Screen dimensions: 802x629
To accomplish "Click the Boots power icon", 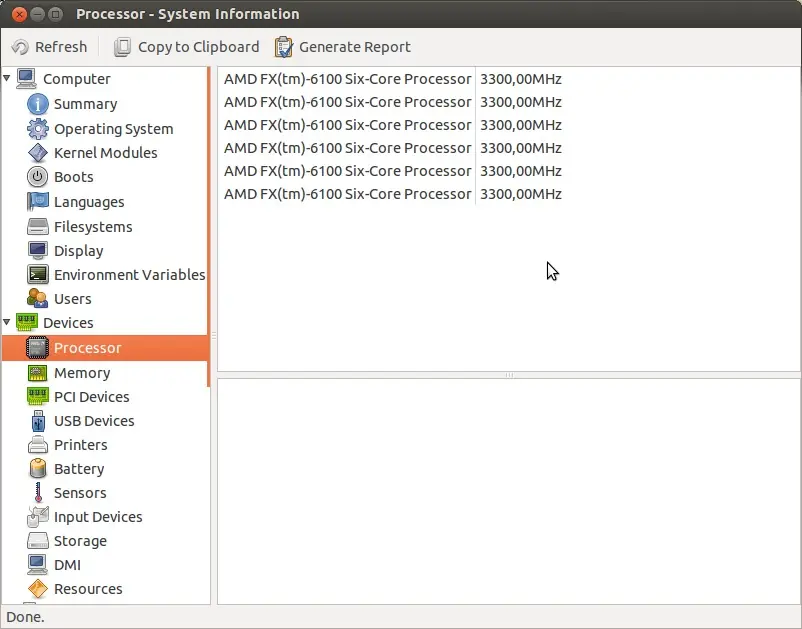I will (x=38, y=177).
